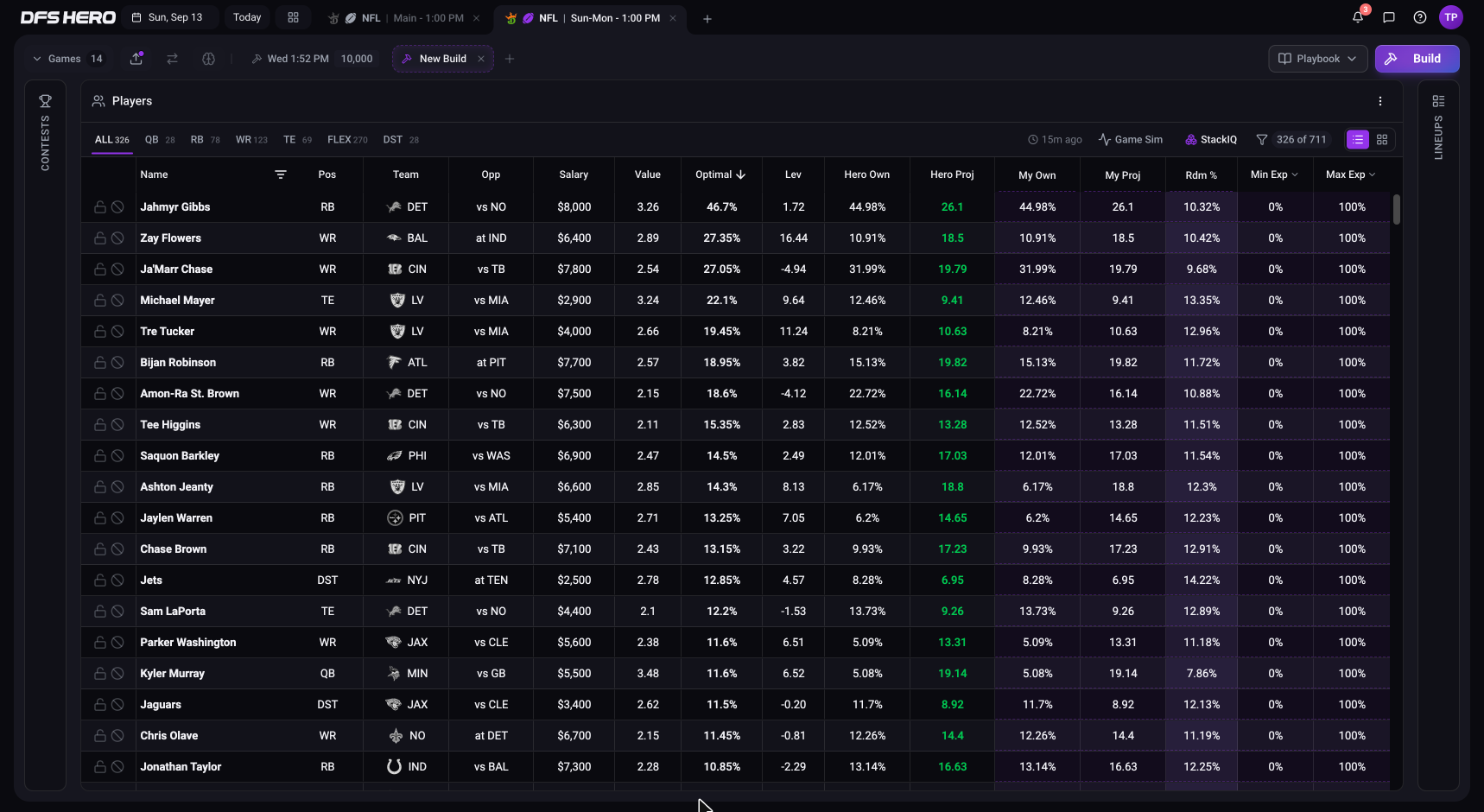
Task: Switch to grid view layout
Action: coord(1382,140)
